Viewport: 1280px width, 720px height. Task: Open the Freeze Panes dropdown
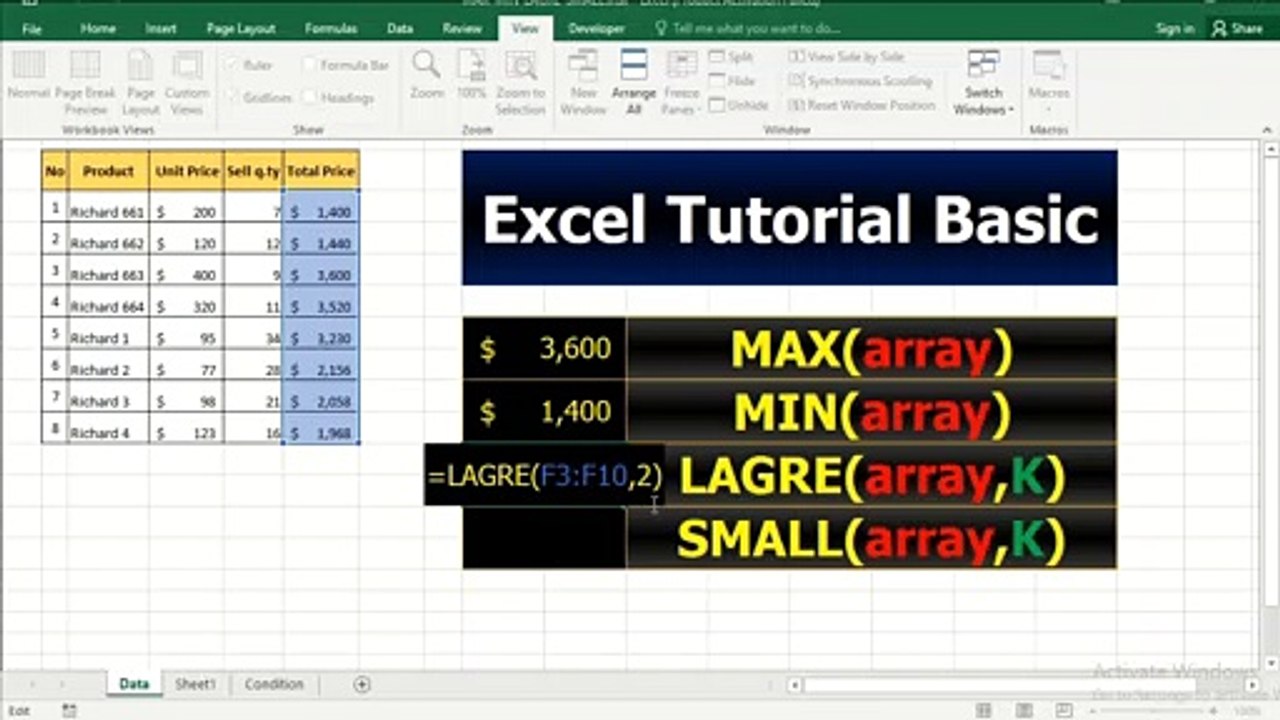coord(681,82)
